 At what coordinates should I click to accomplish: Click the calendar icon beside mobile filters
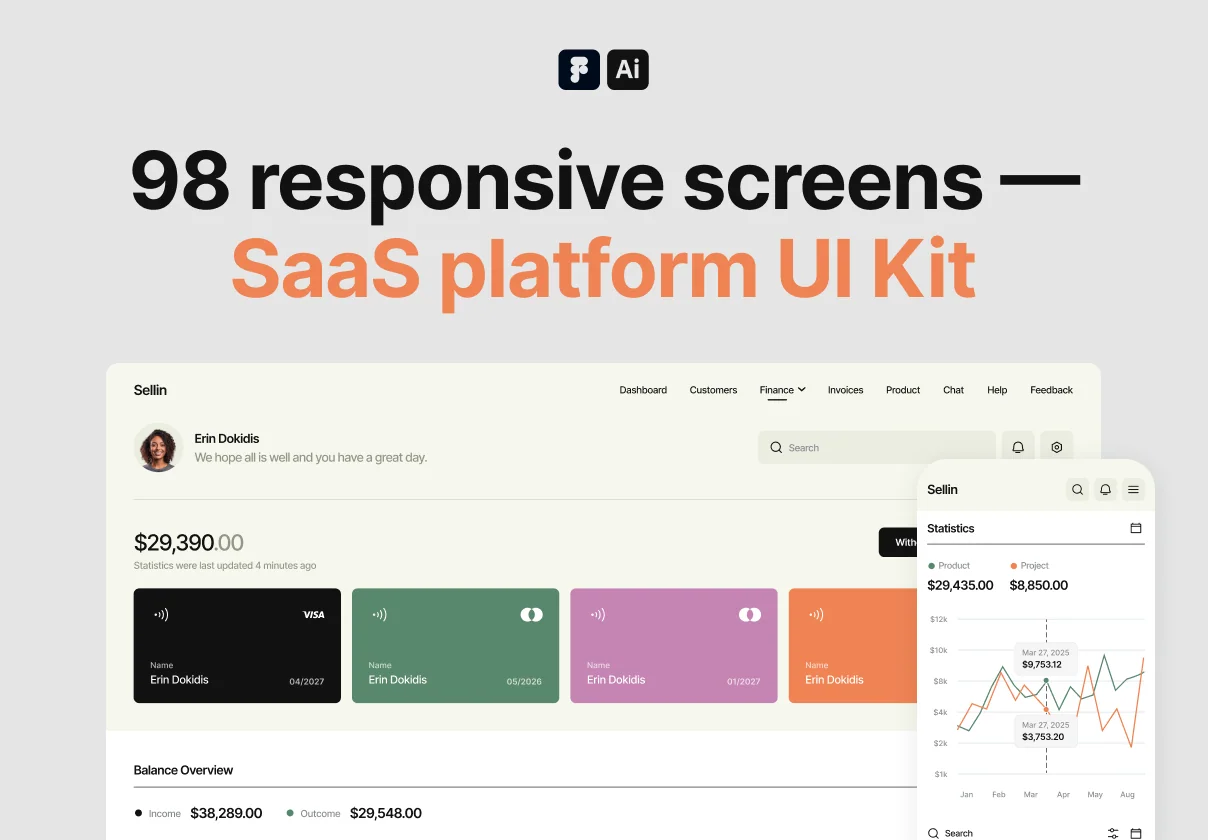coord(1136,833)
